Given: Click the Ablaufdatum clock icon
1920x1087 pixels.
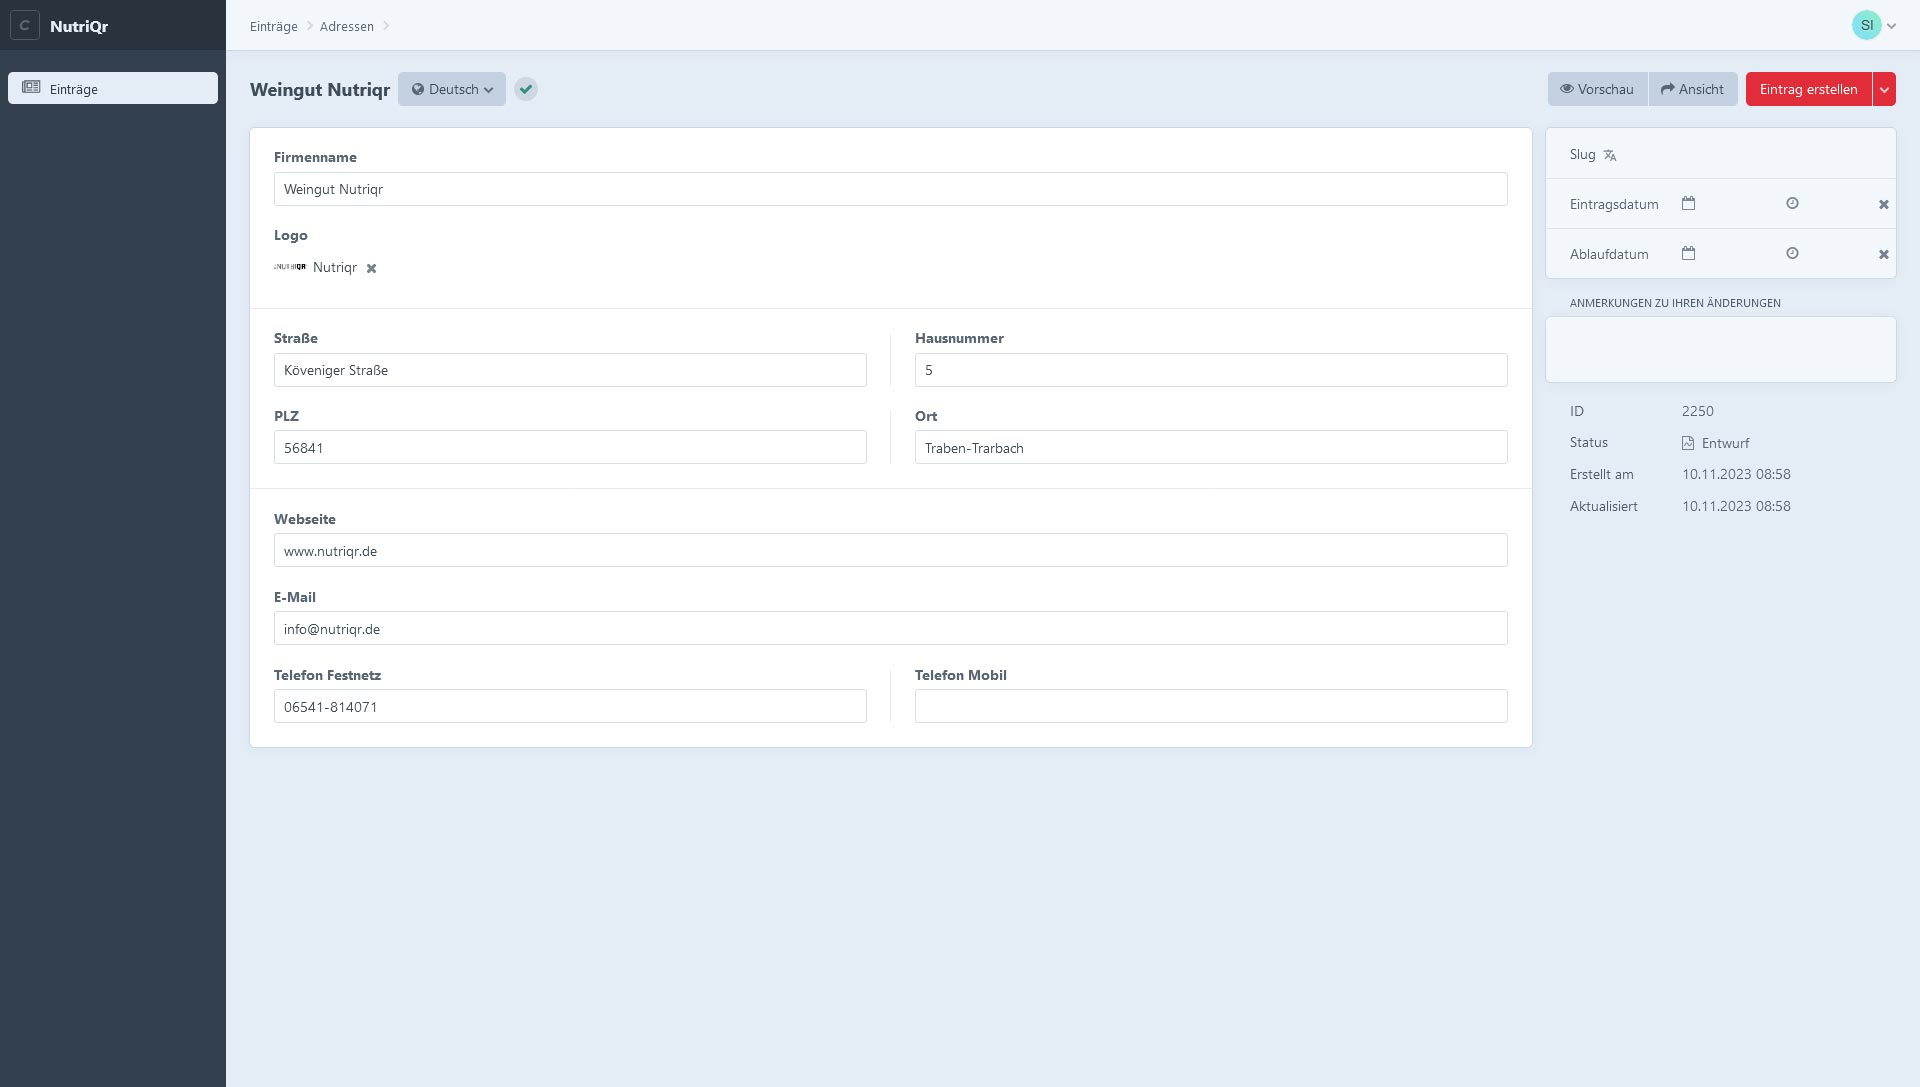Looking at the screenshot, I should pyautogui.click(x=1792, y=254).
